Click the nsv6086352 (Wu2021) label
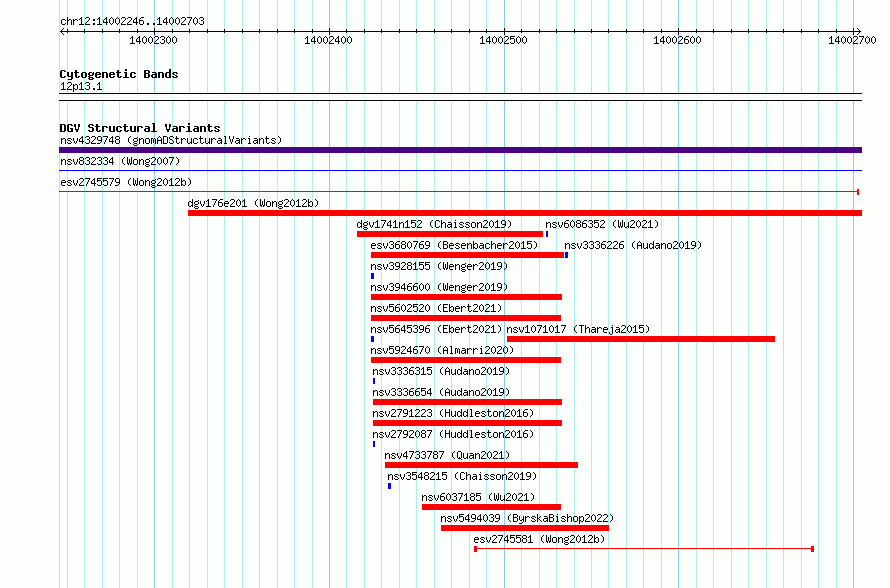This screenshot has width=890, height=588. [x=602, y=224]
